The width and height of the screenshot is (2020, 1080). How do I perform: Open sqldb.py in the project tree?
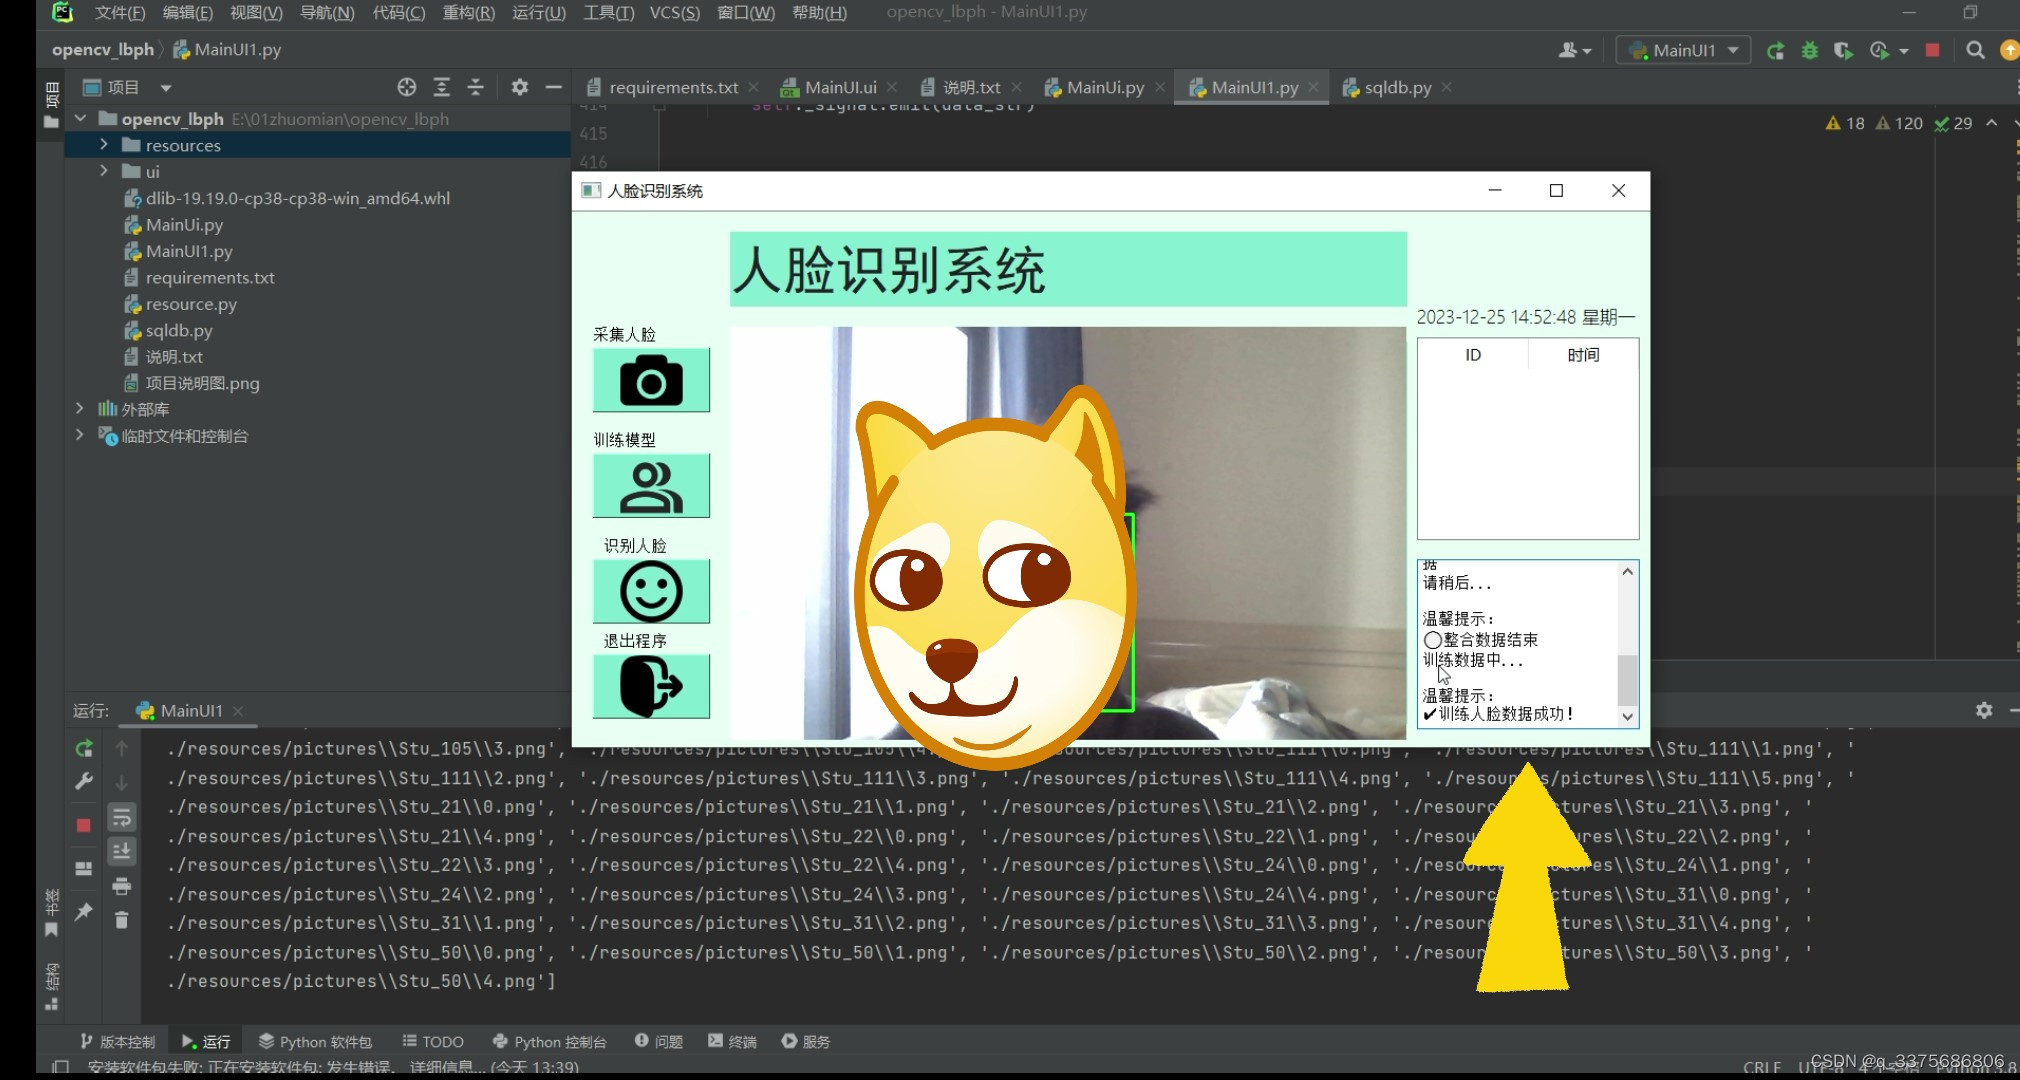(178, 330)
